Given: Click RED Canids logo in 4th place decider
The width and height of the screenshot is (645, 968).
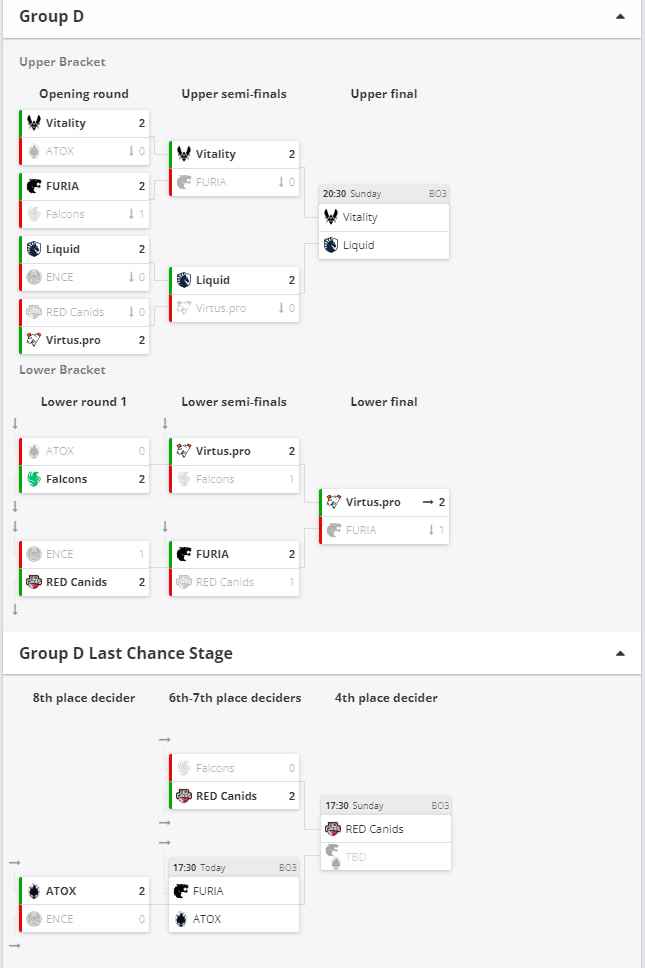Looking at the screenshot, I should (x=333, y=828).
